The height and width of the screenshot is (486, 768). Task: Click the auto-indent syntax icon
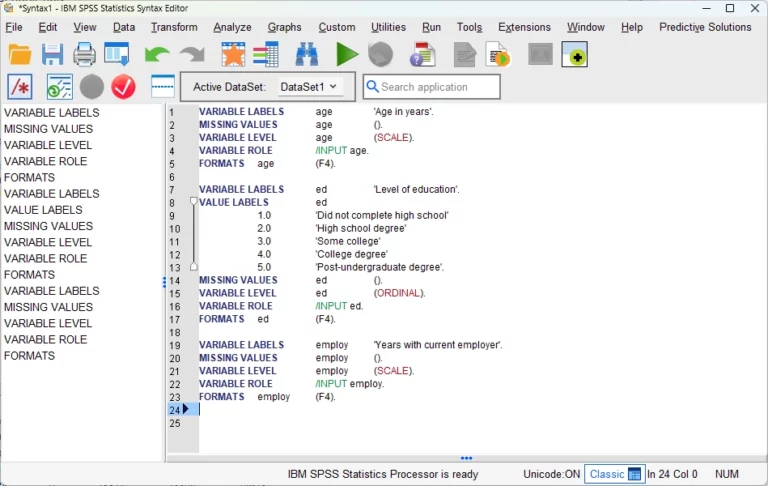pos(60,87)
